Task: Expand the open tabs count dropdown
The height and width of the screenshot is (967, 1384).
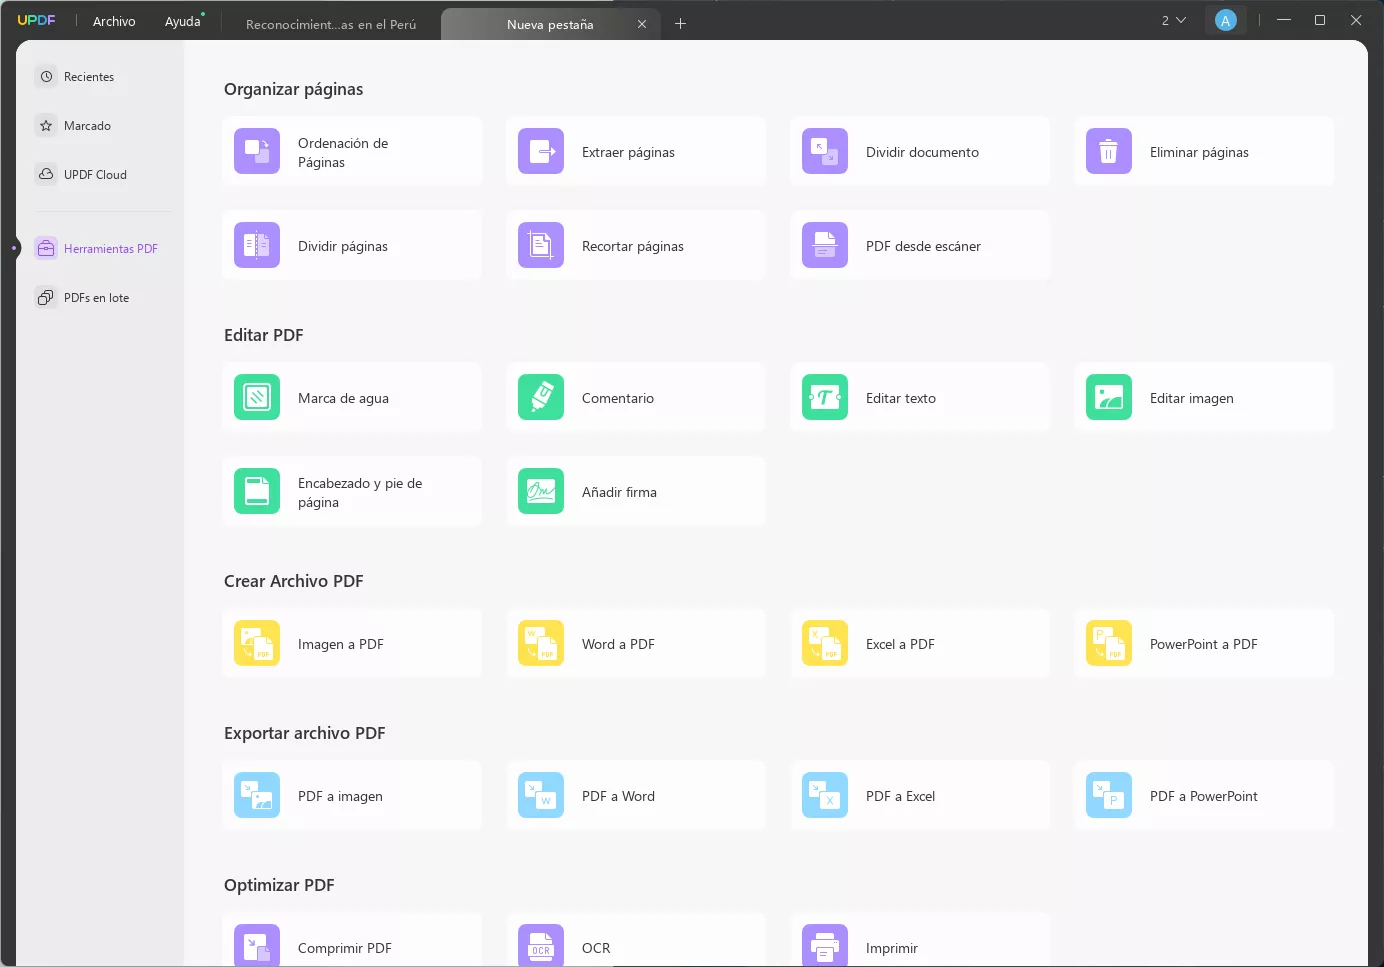Action: 1173,21
